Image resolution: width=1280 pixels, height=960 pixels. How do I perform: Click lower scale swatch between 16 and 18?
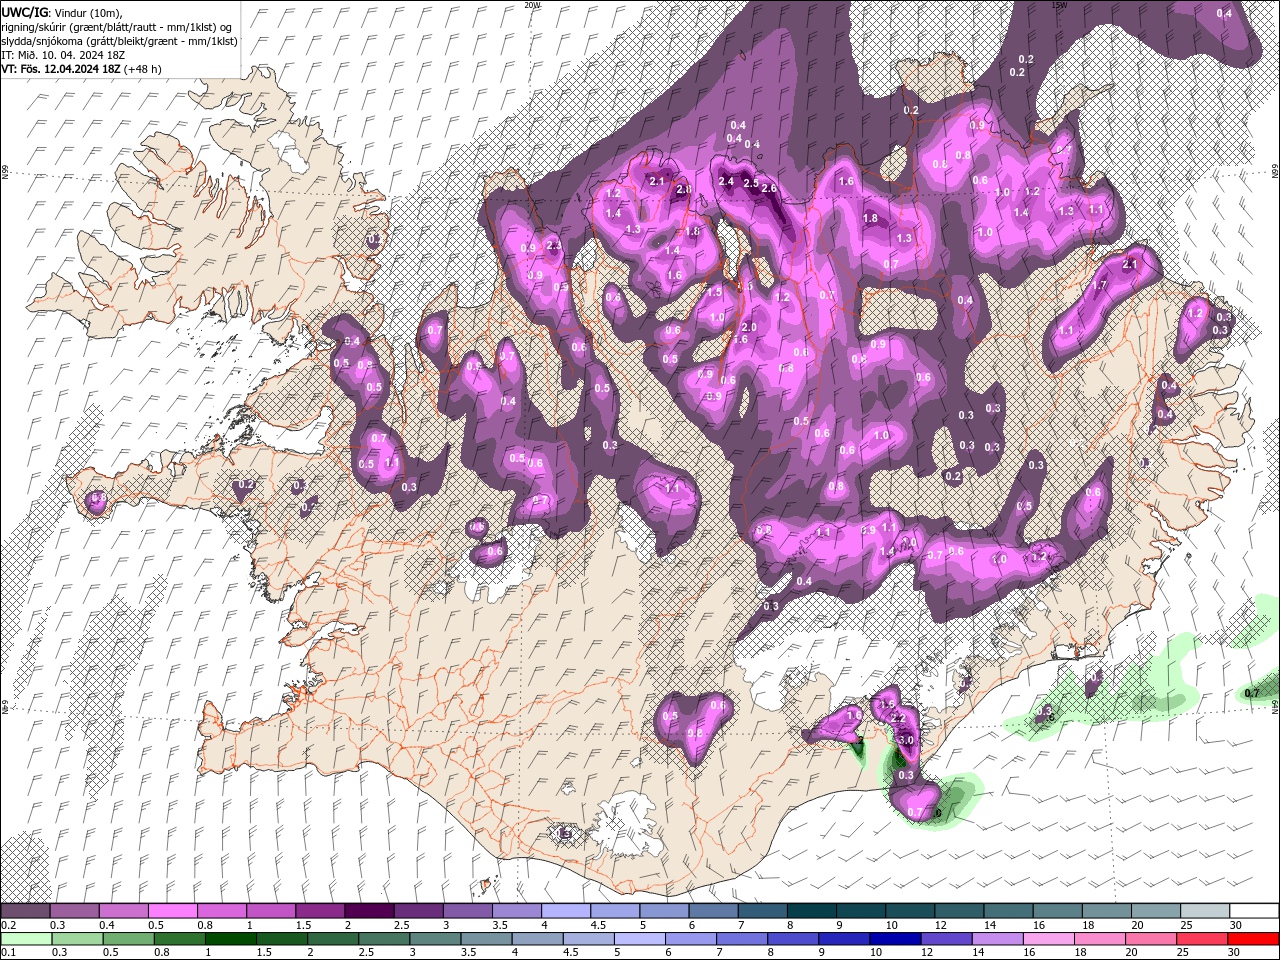(1049, 939)
